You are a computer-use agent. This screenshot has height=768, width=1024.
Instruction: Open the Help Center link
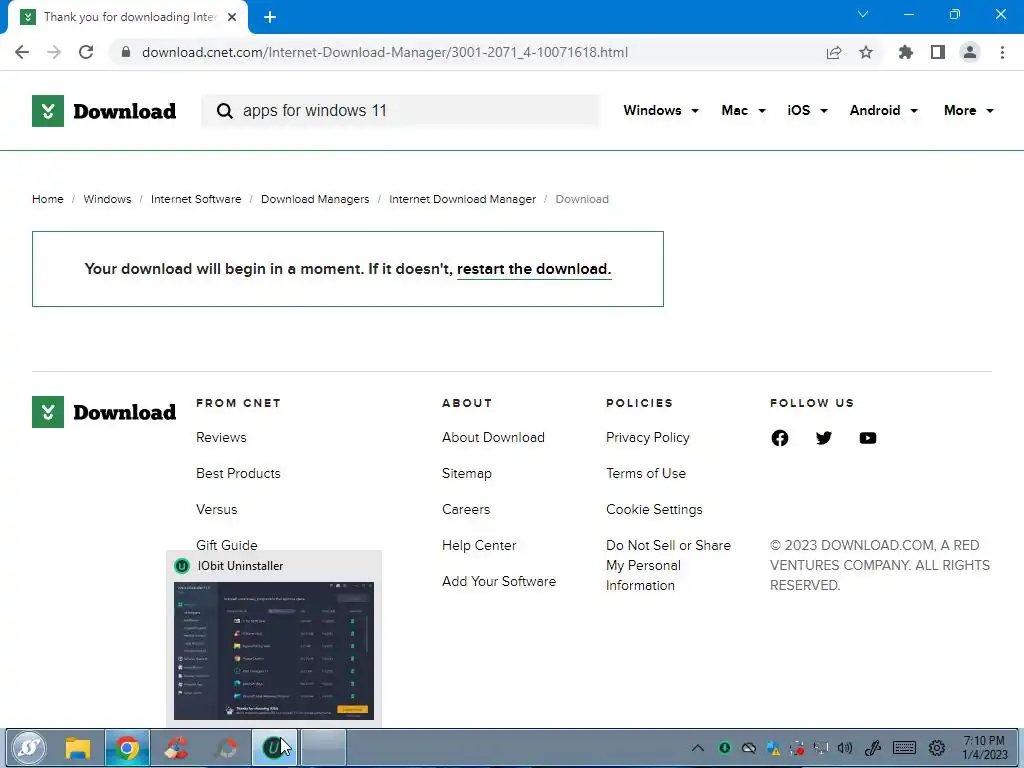pyautogui.click(x=479, y=545)
